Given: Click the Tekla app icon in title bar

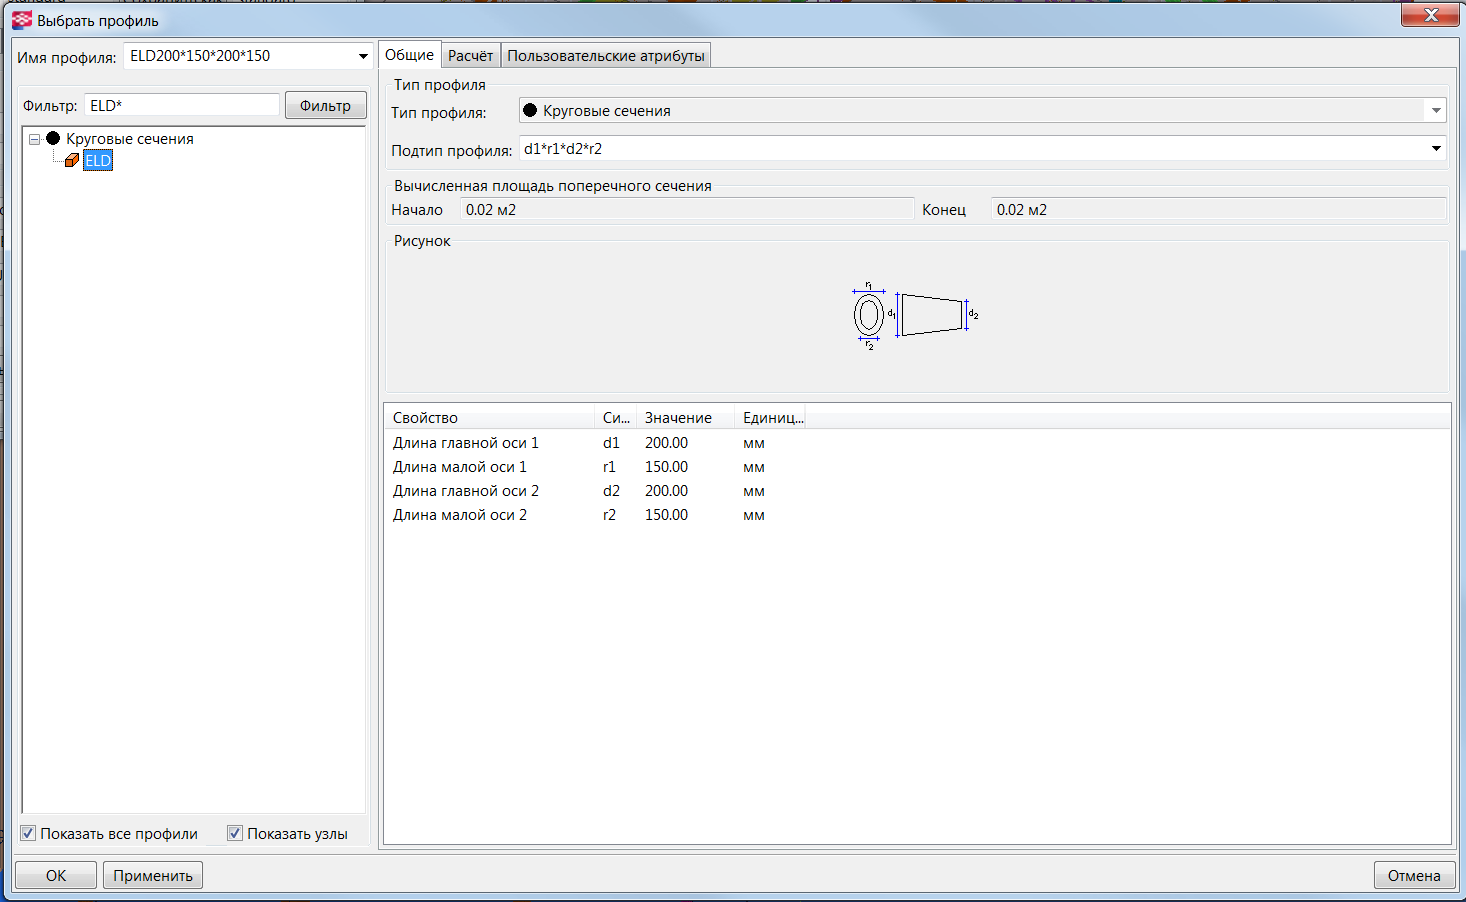Looking at the screenshot, I should click(x=22, y=20).
